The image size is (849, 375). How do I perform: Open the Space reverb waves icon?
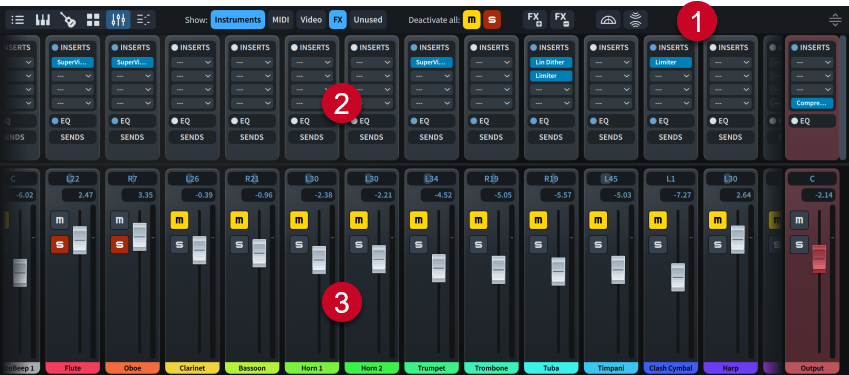click(635, 20)
